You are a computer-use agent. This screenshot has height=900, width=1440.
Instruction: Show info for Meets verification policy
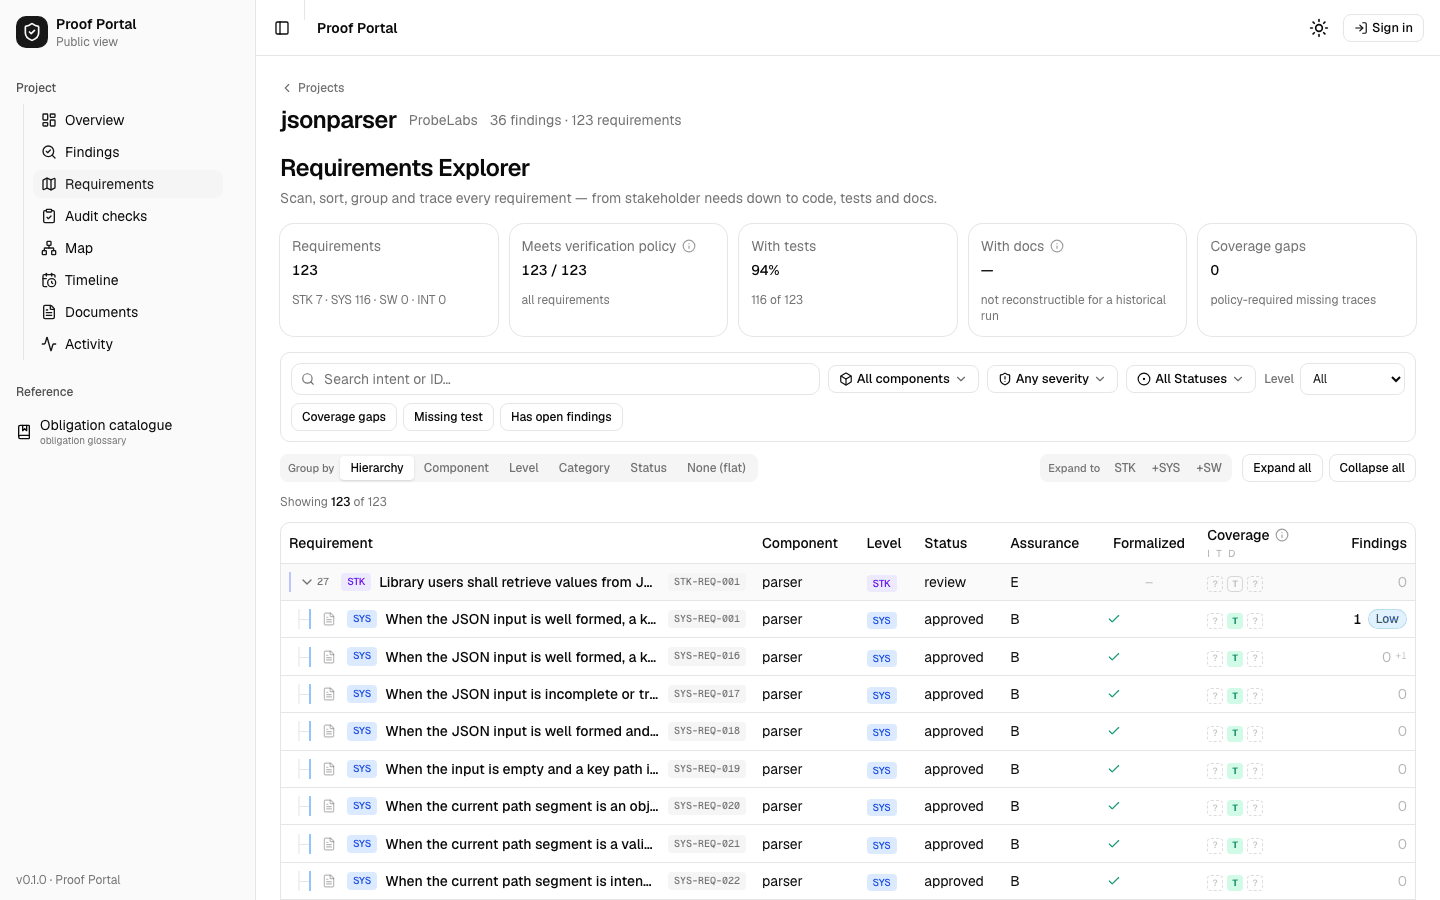point(689,246)
